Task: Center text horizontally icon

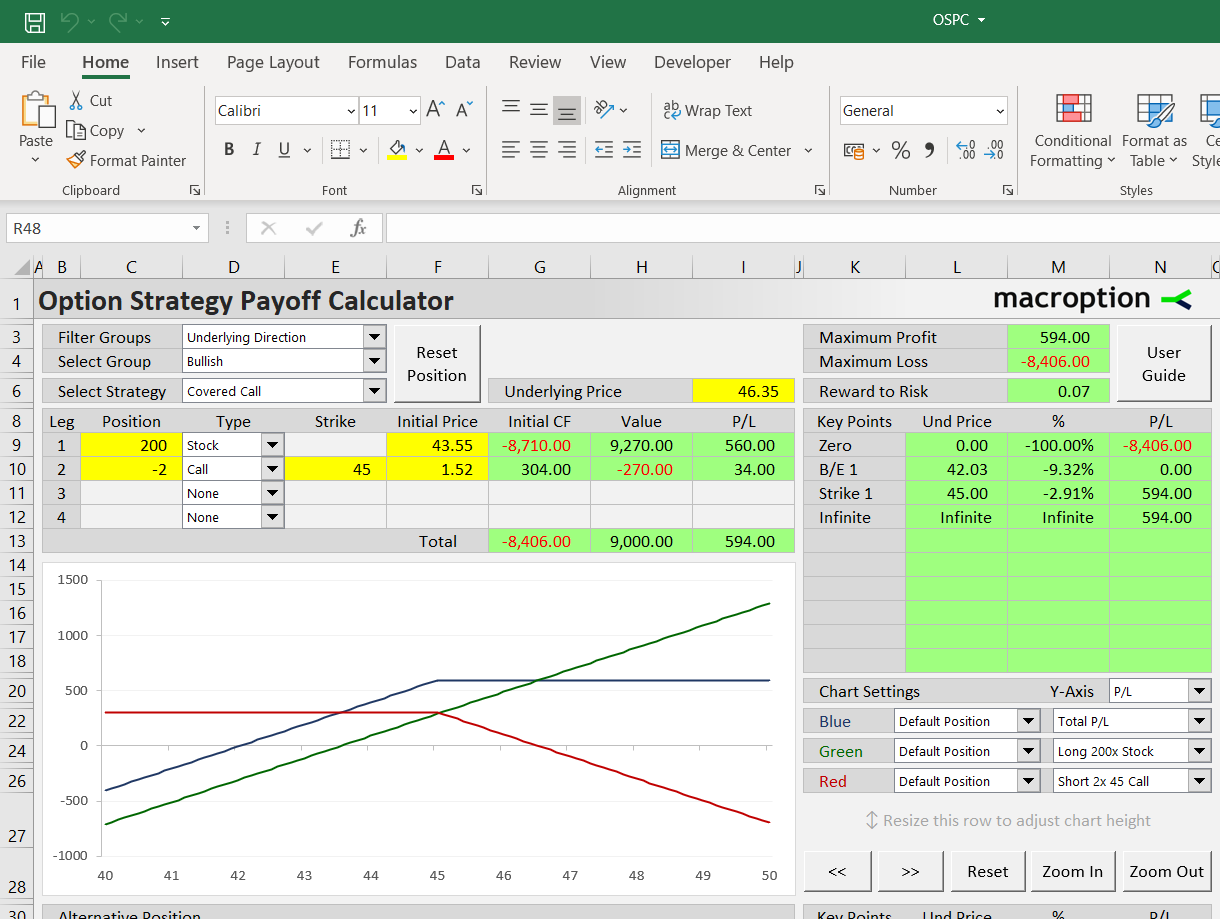Action: [x=539, y=150]
